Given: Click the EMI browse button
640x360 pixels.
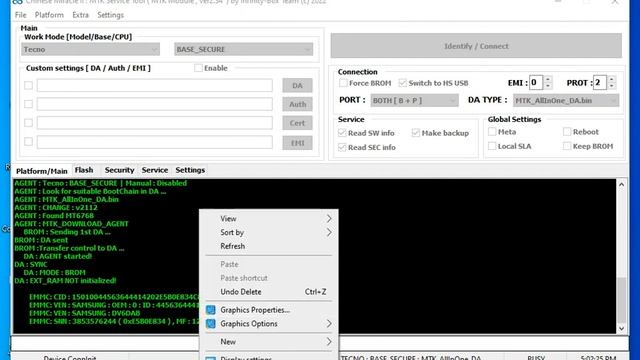Looking at the screenshot, I should coord(297,143).
